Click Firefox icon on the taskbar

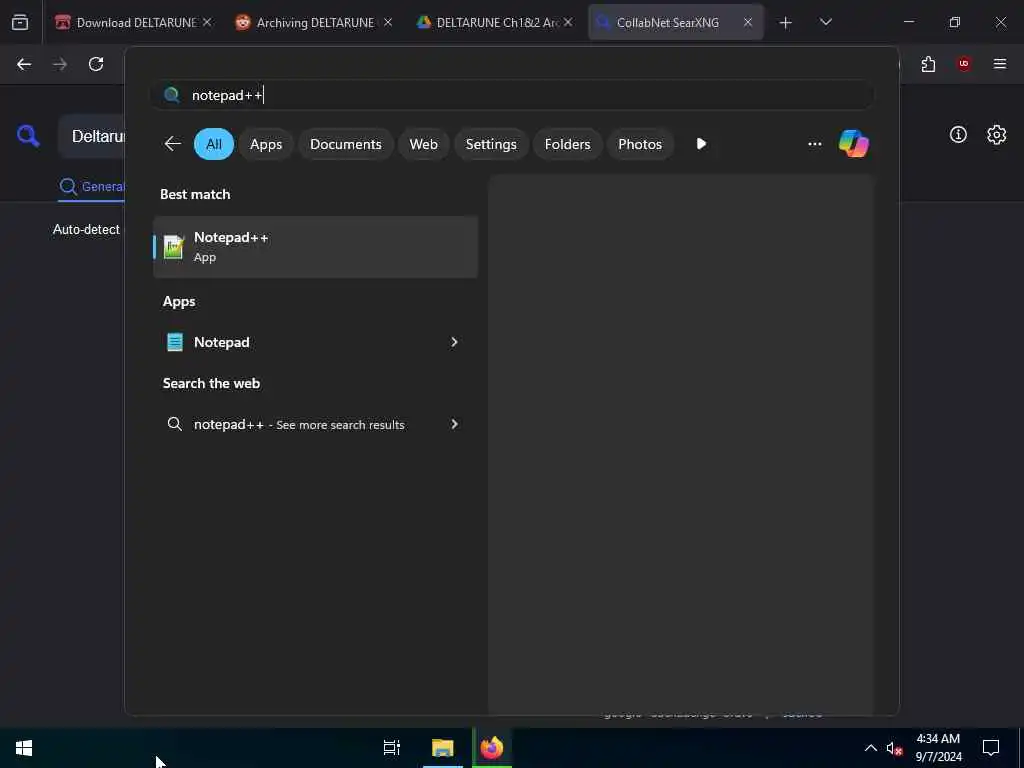[x=492, y=748]
